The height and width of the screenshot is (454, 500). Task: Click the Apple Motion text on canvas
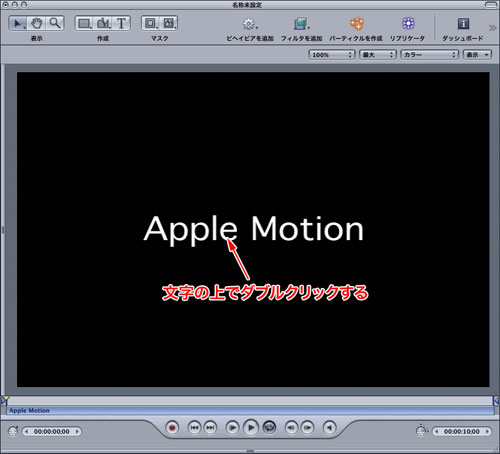coord(254,230)
